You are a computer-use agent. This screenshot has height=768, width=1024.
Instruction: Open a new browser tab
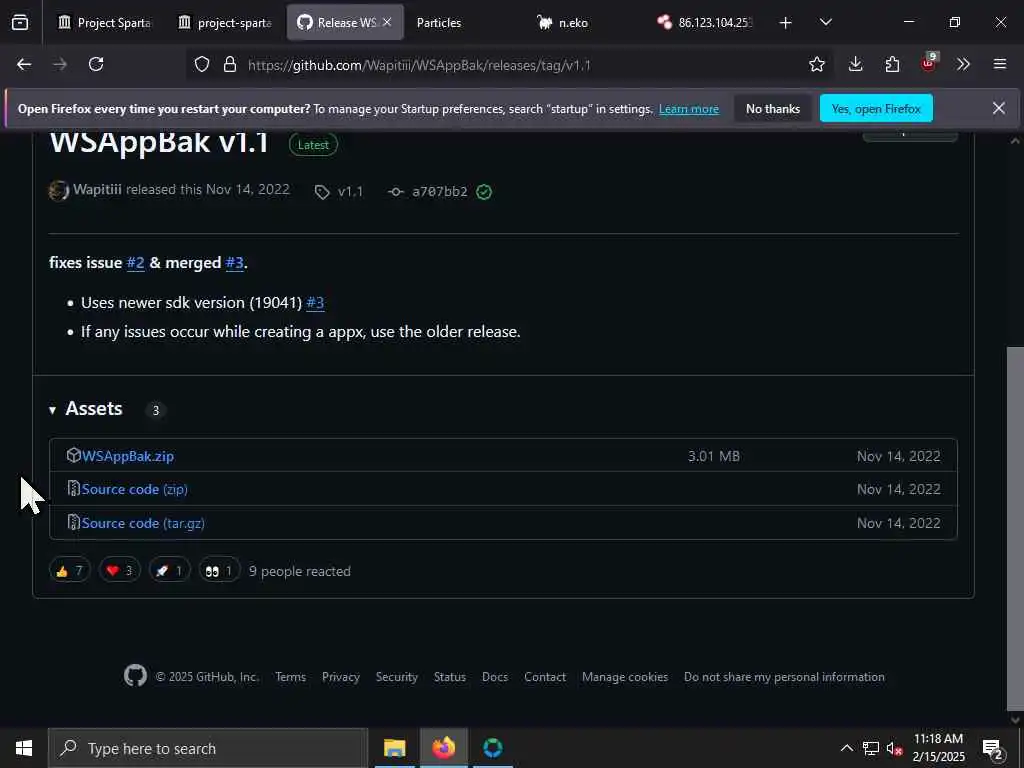[x=786, y=23]
